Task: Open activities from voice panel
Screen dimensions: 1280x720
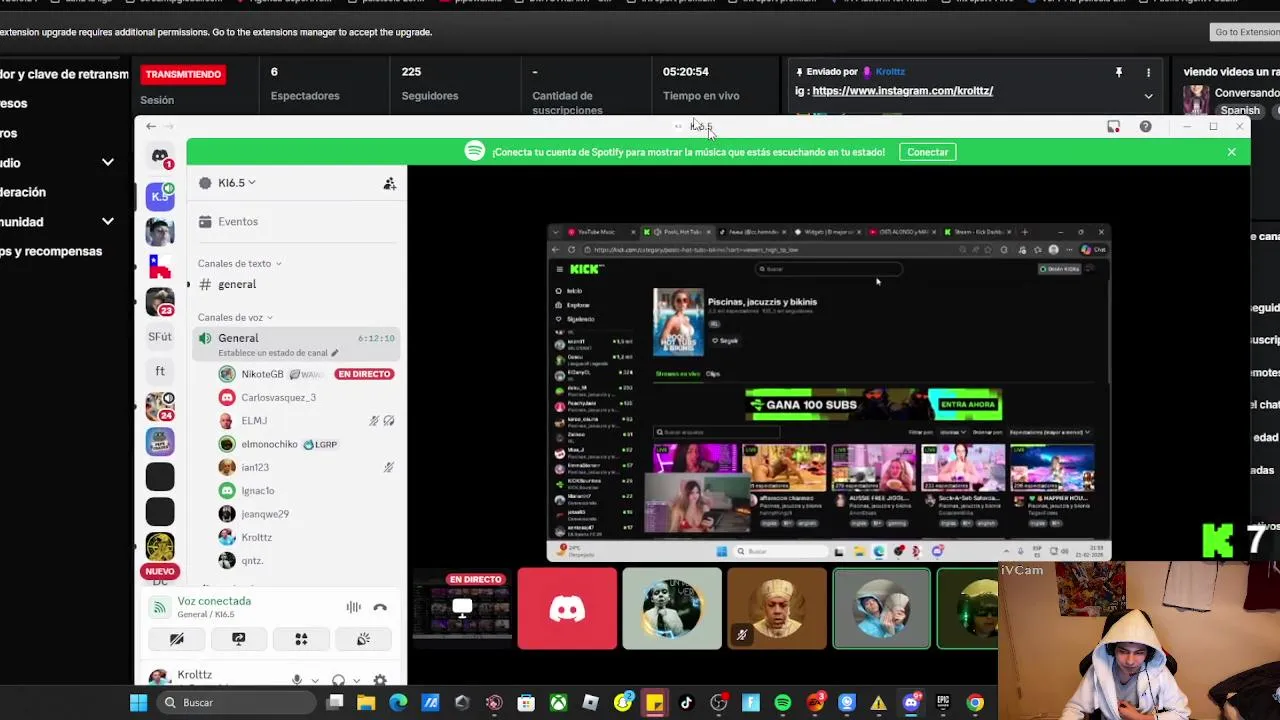Action: (x=301, y=639)
